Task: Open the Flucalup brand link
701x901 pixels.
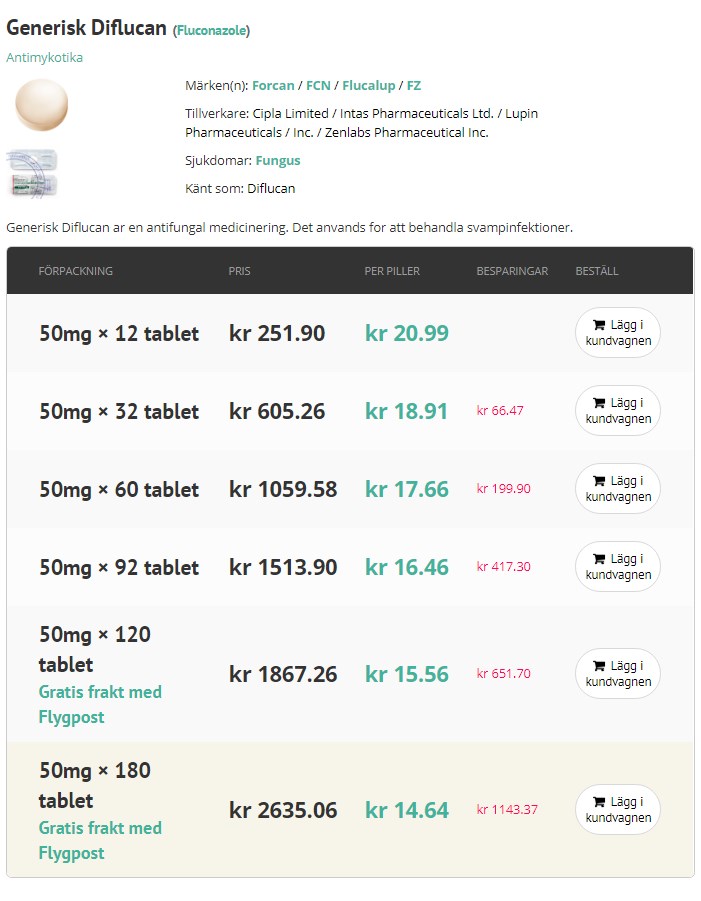Action: coord(368,86)
